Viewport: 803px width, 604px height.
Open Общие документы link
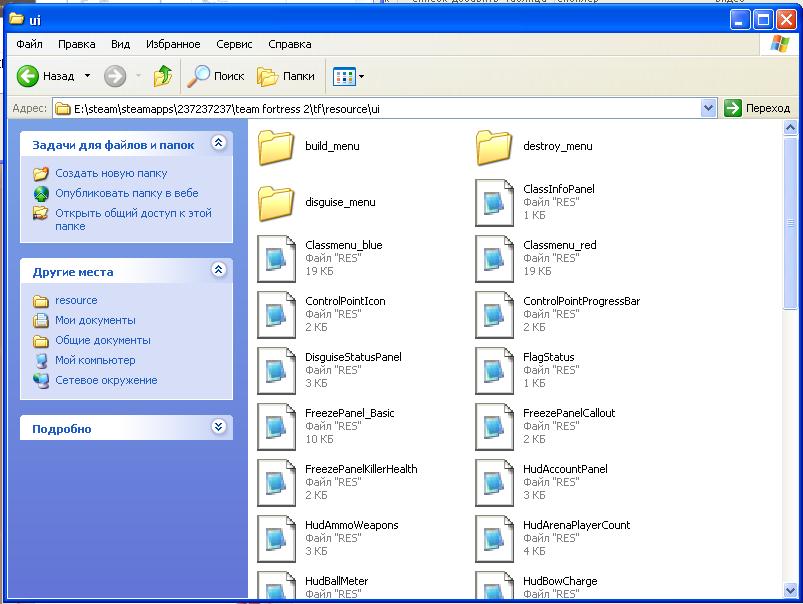click(103, 340)
